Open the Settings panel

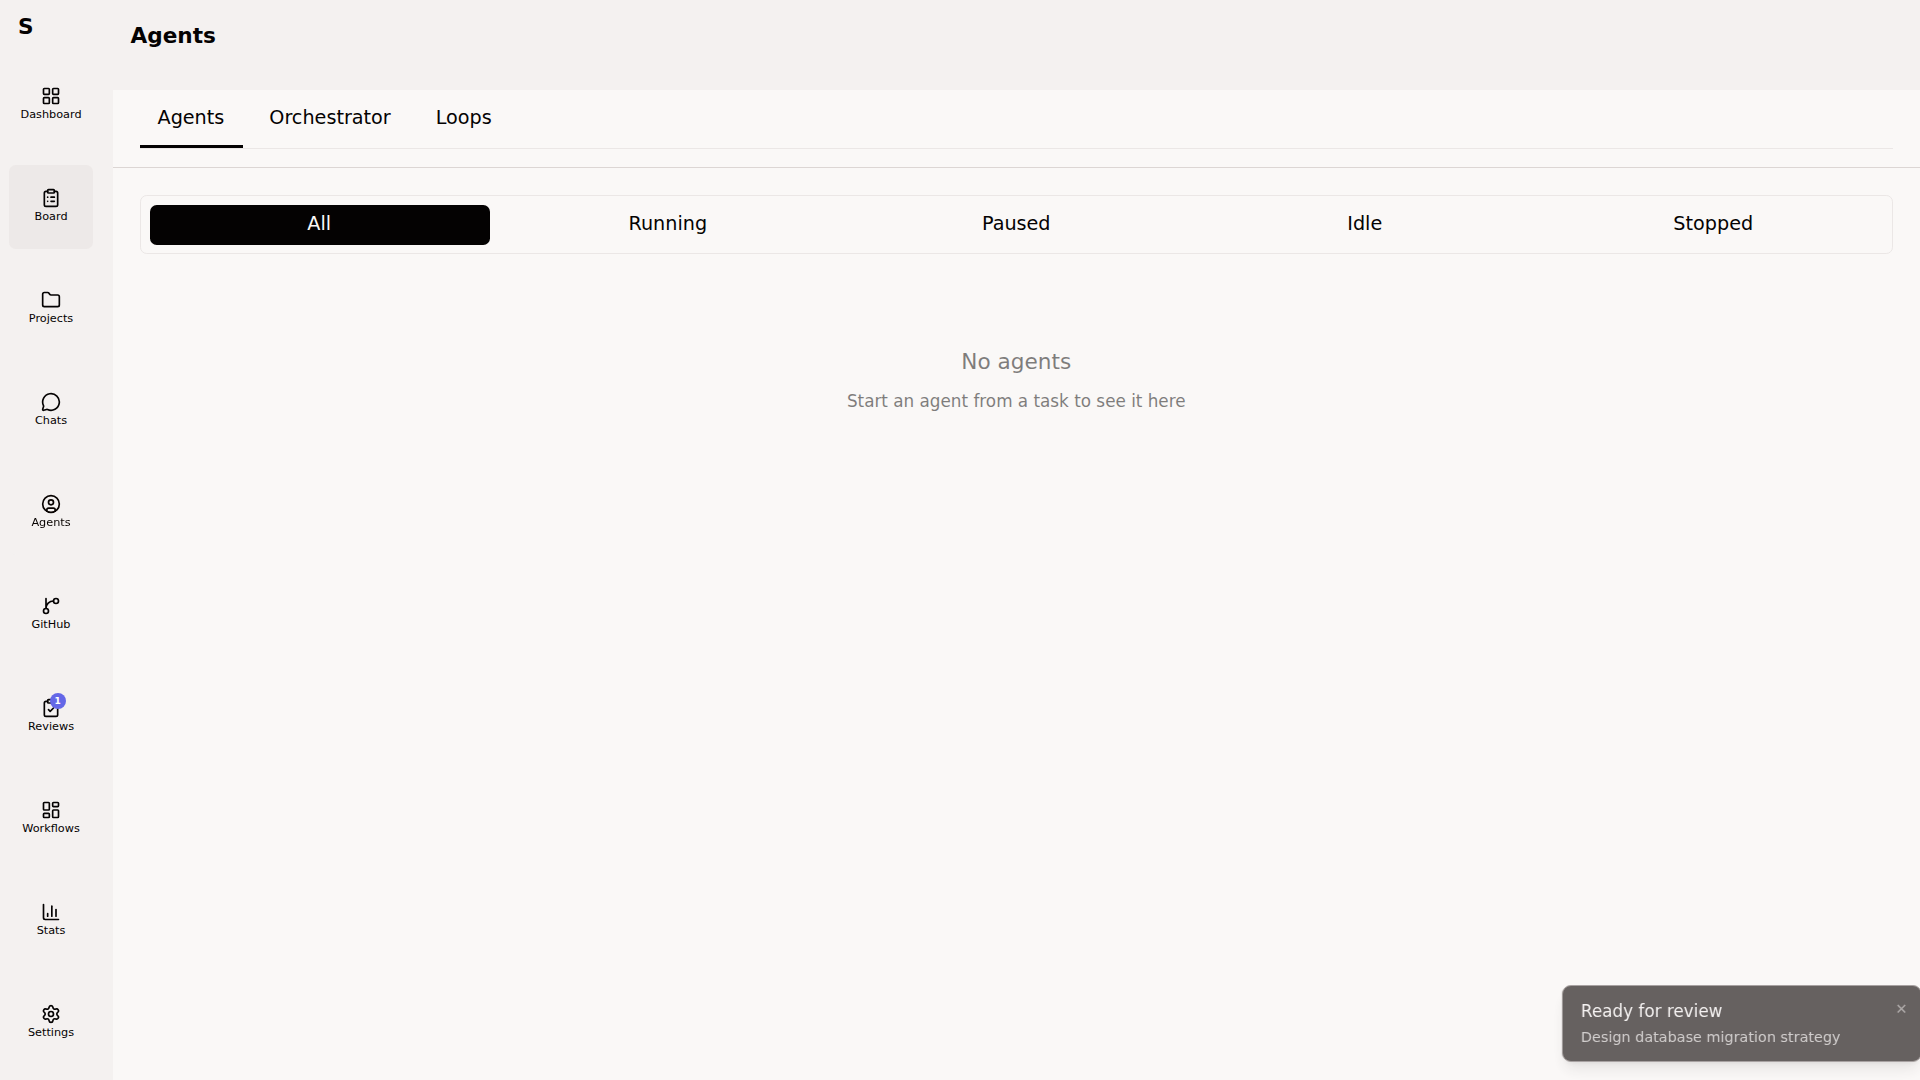50,1020
